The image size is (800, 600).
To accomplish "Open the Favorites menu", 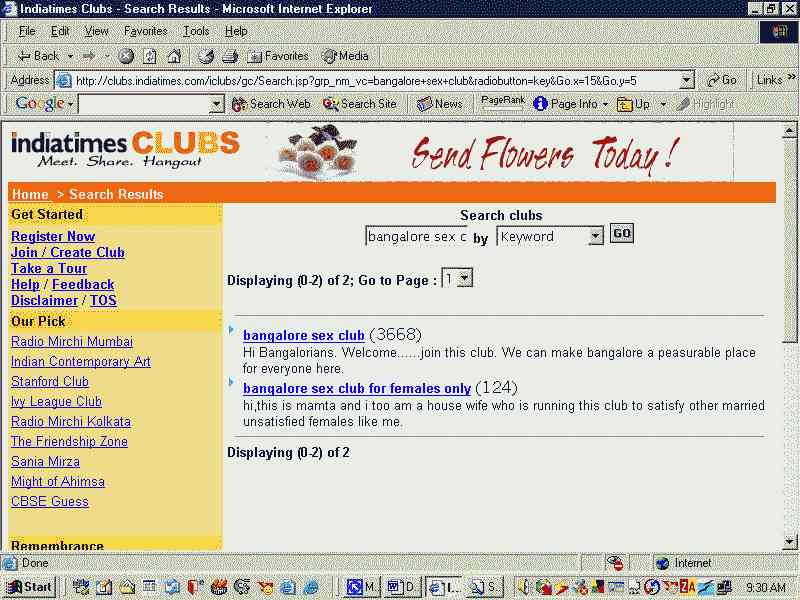I will tap(145, 32).
